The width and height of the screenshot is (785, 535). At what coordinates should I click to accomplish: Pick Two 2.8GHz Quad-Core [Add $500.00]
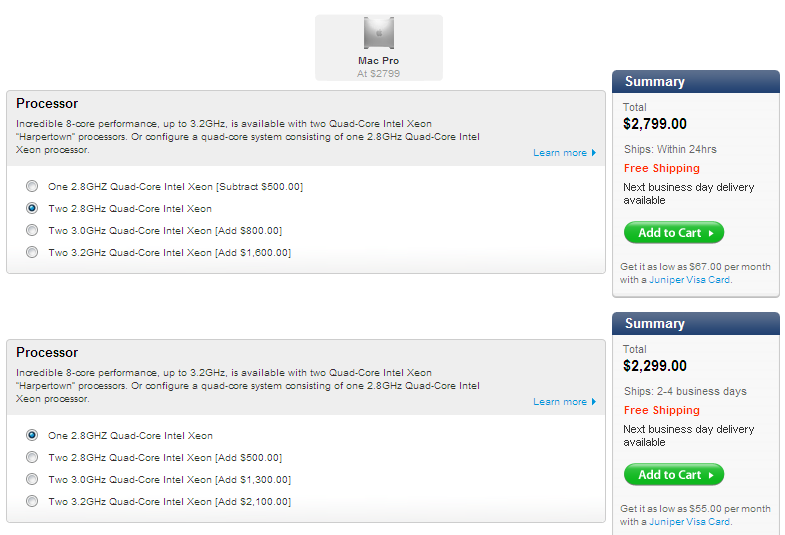[32, 457]
